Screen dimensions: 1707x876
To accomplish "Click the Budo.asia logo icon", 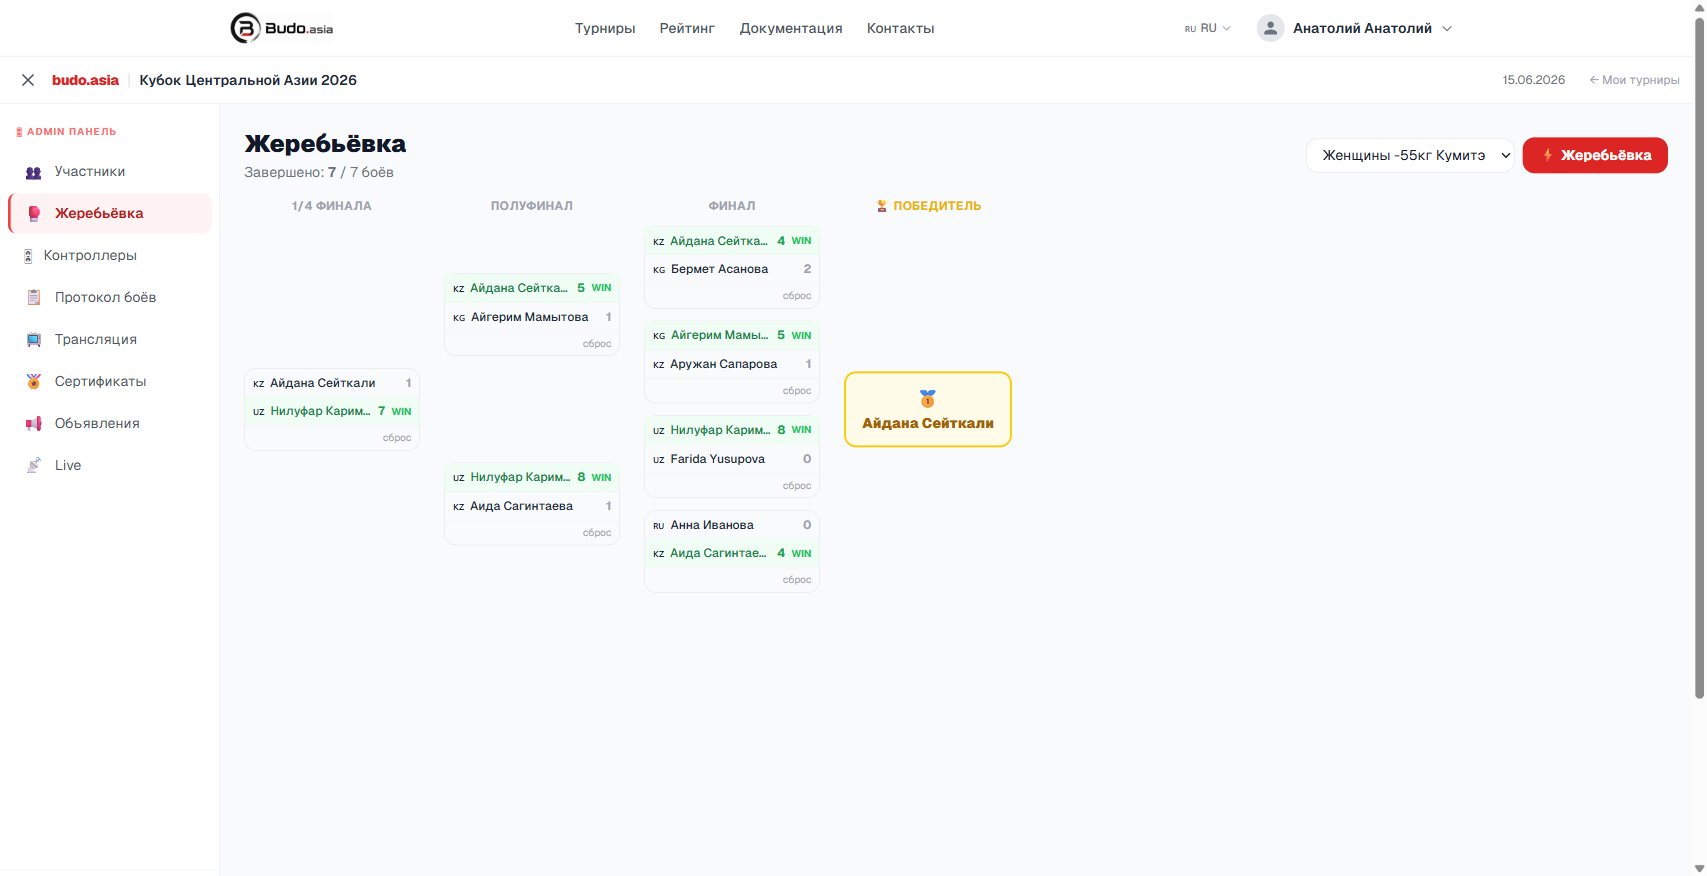I will (245, 28).
